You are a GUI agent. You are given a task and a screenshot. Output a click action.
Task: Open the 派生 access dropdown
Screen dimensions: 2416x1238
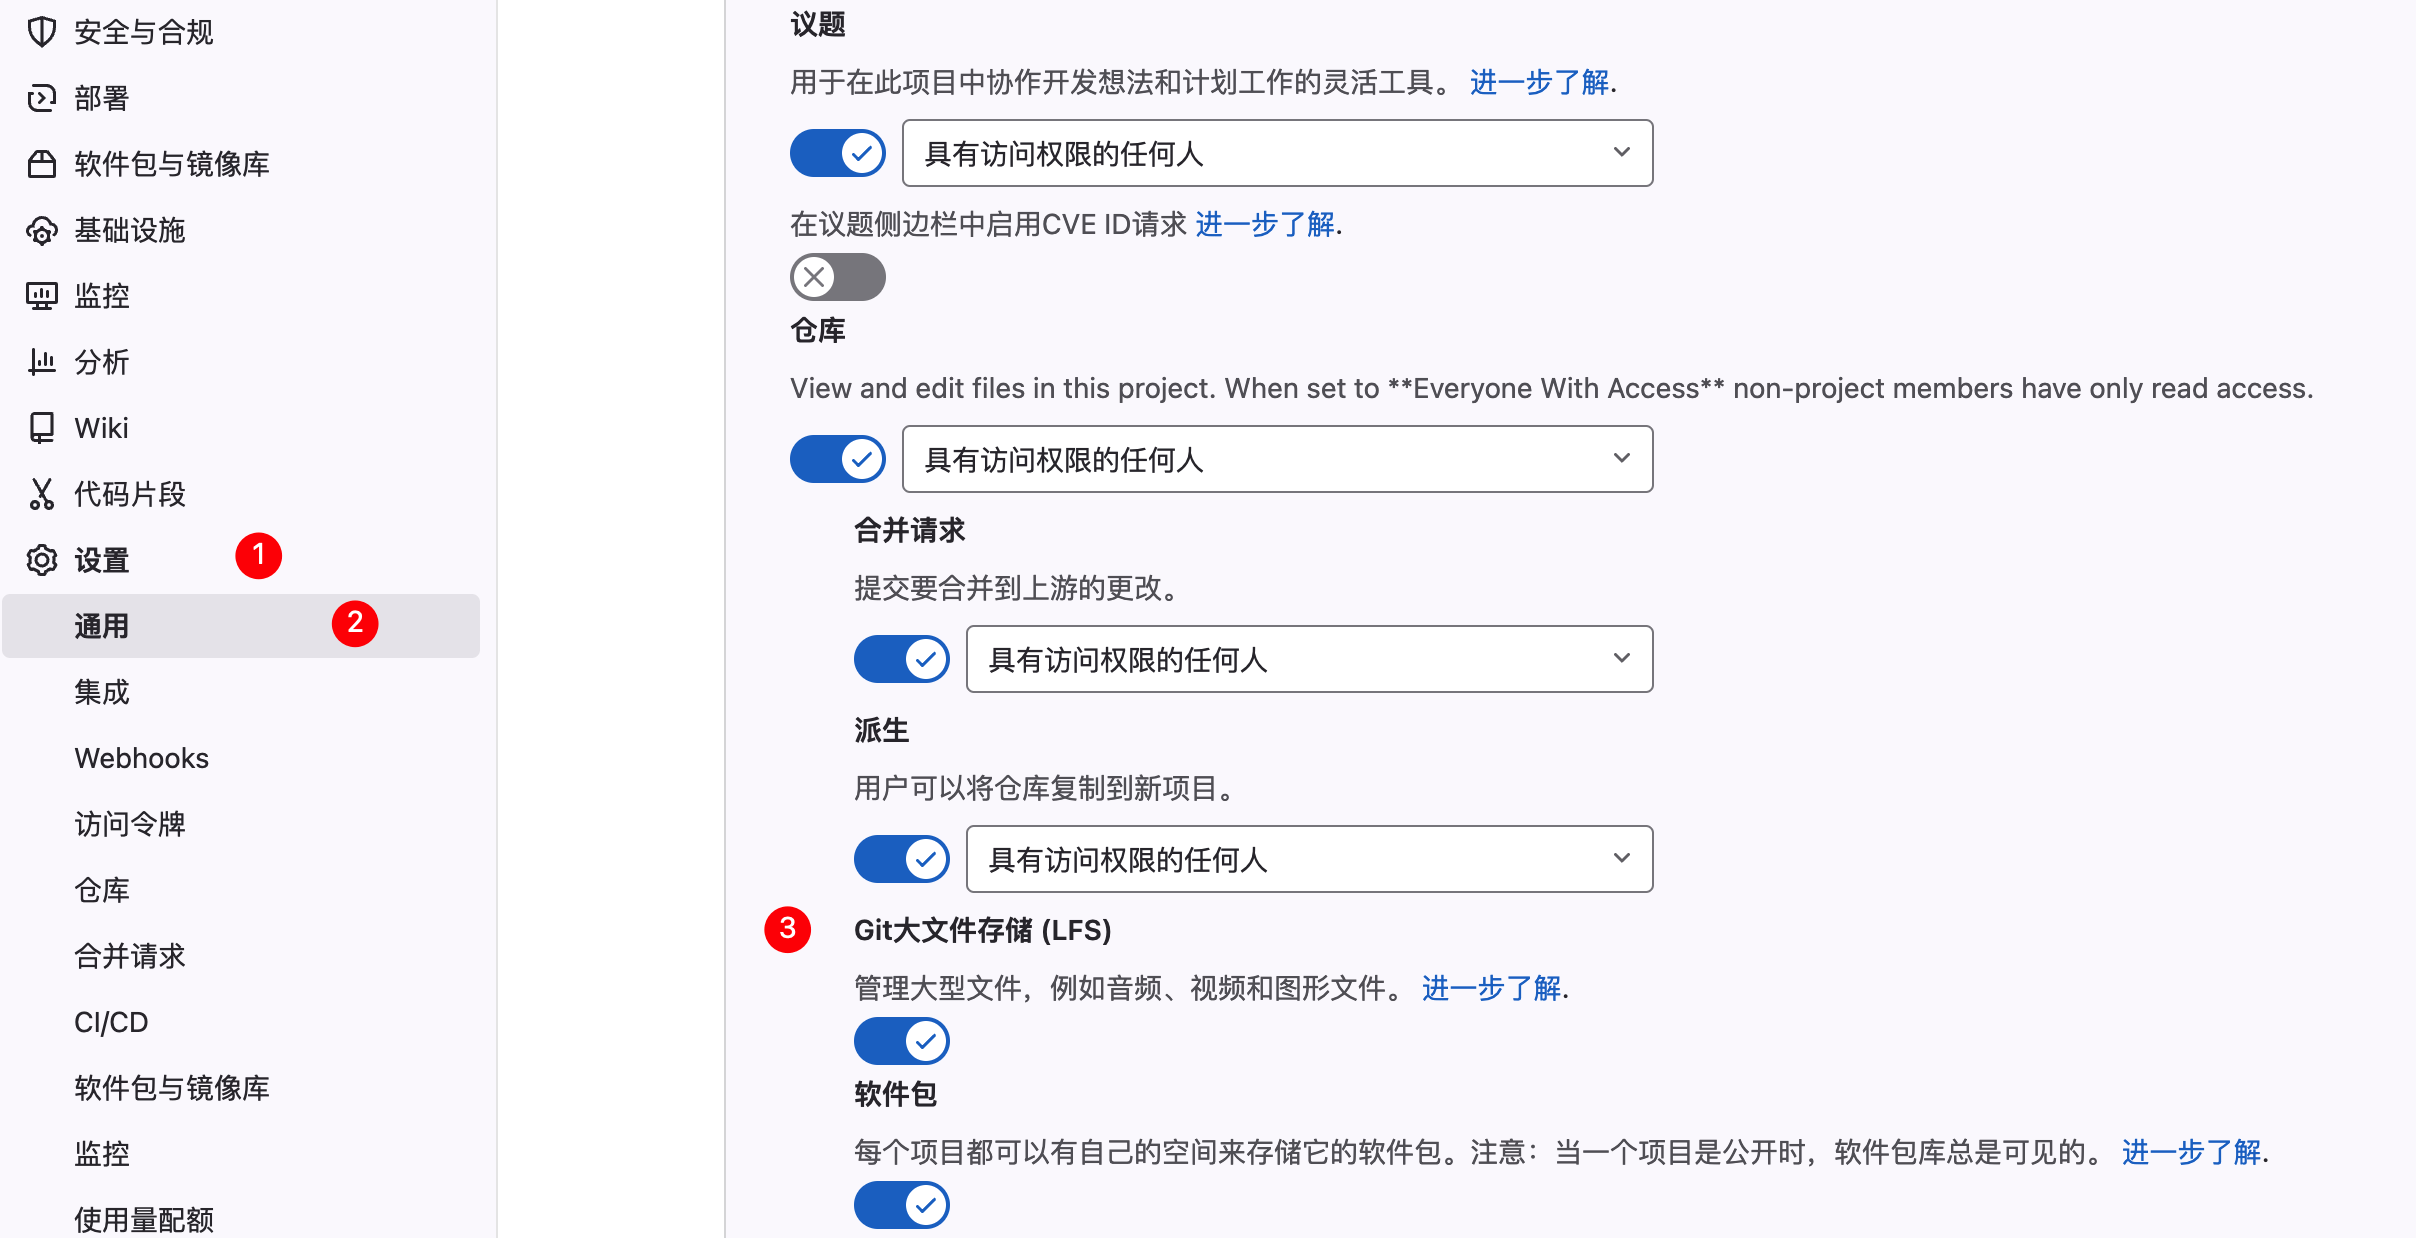1309,858
